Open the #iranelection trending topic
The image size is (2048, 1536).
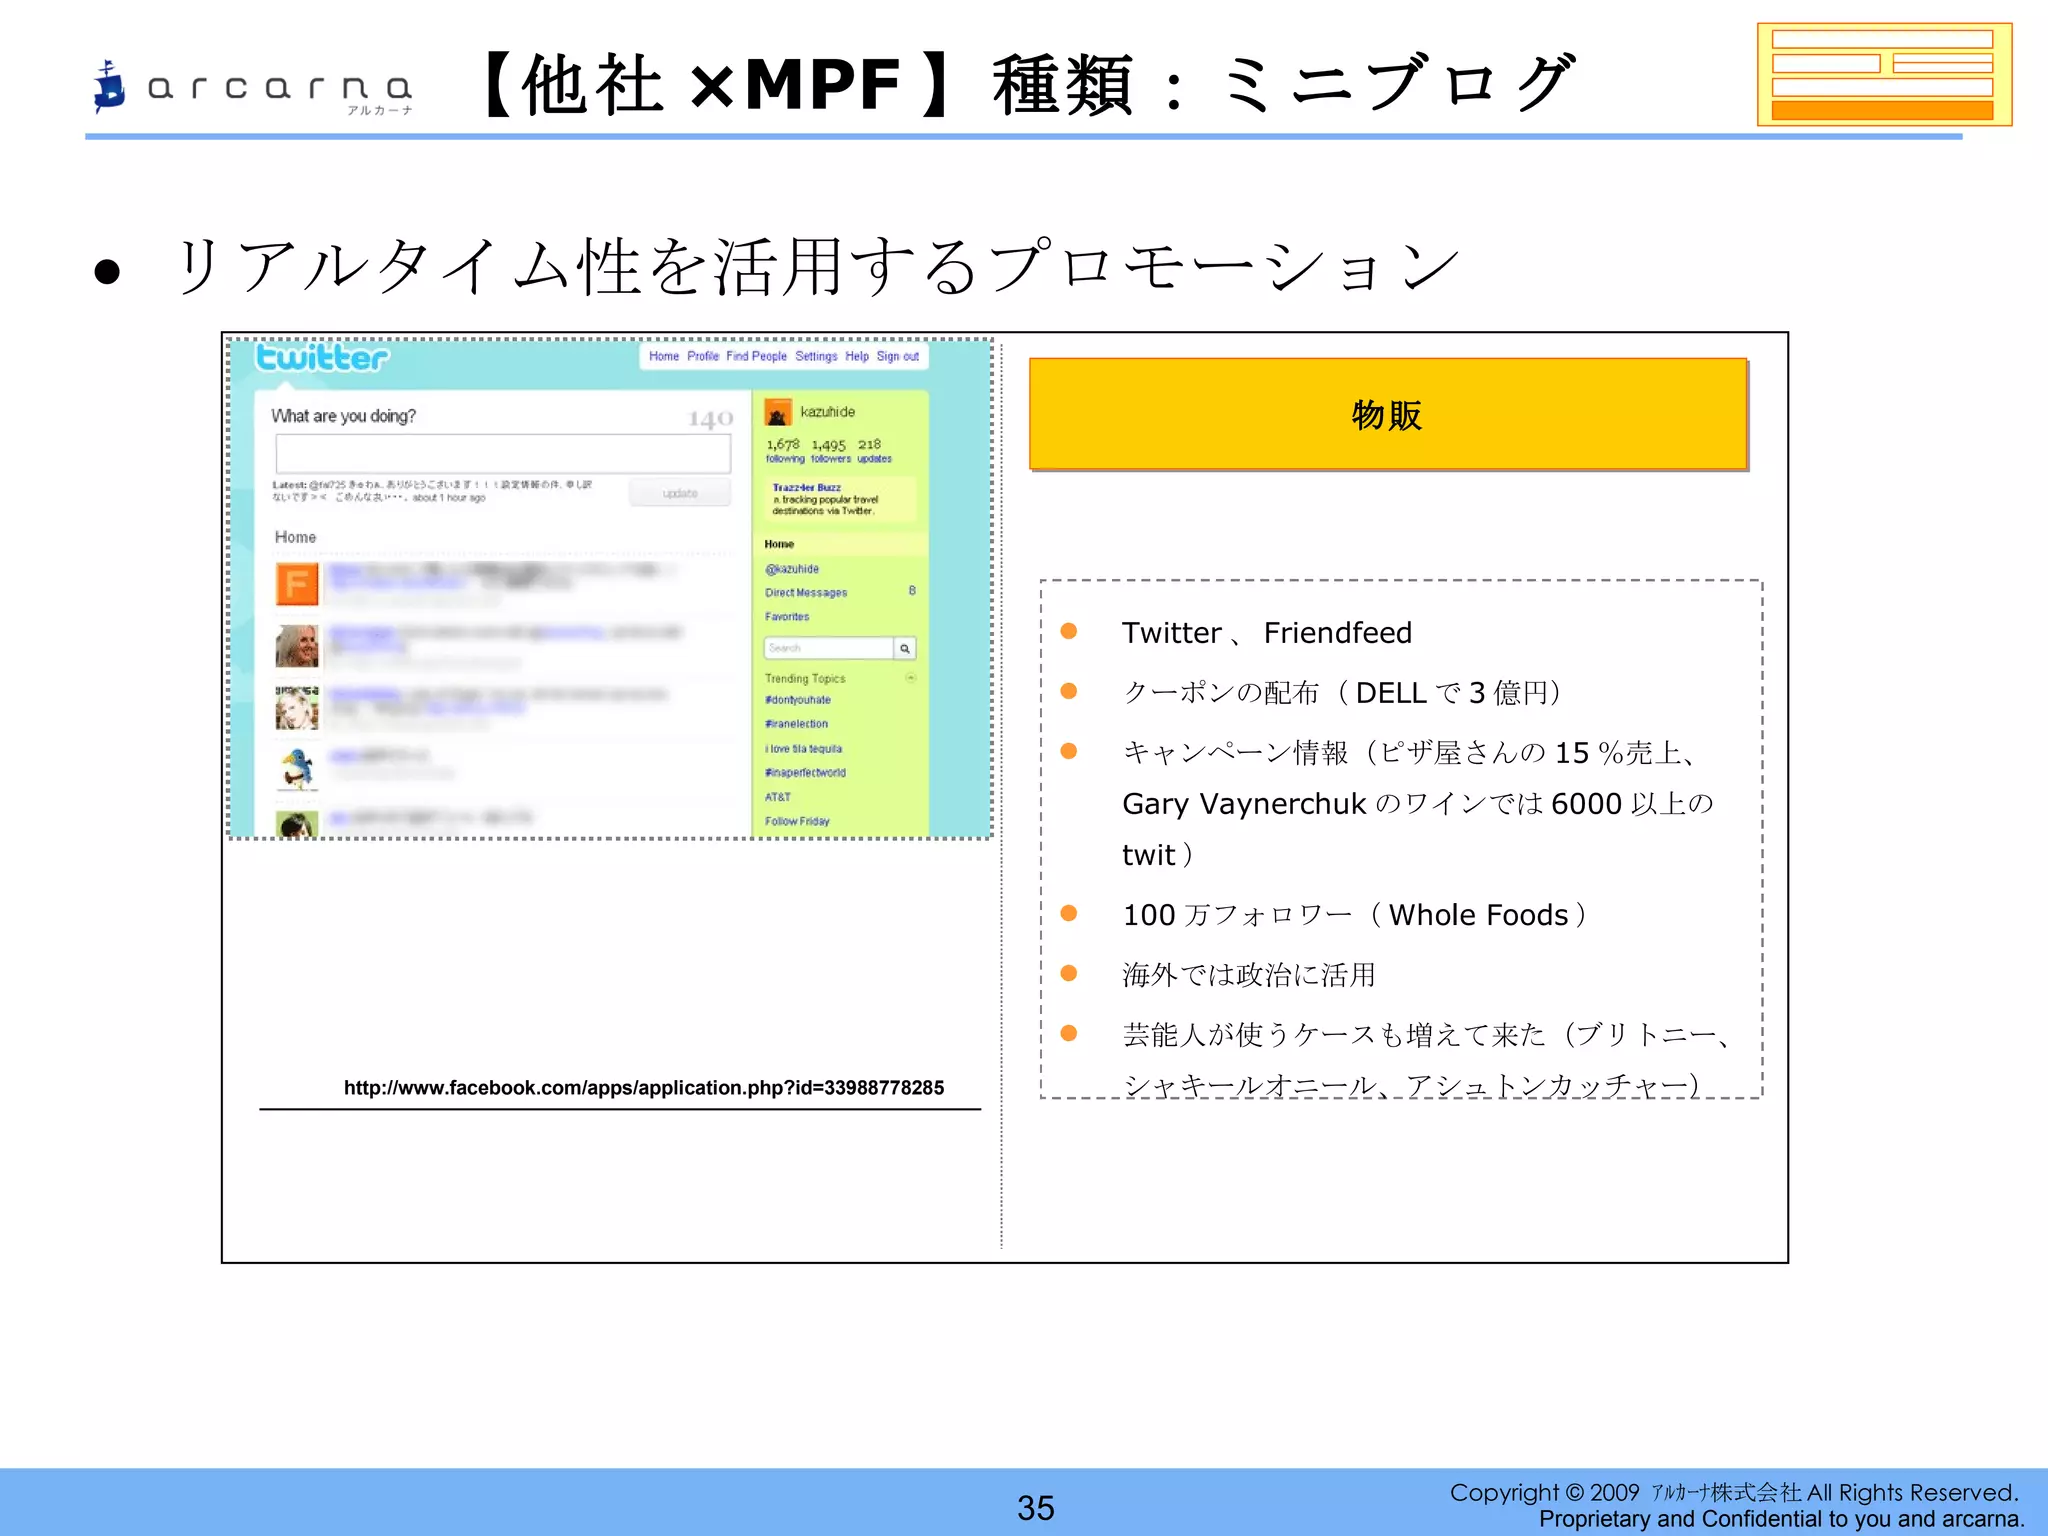click(x=797, y=724)
